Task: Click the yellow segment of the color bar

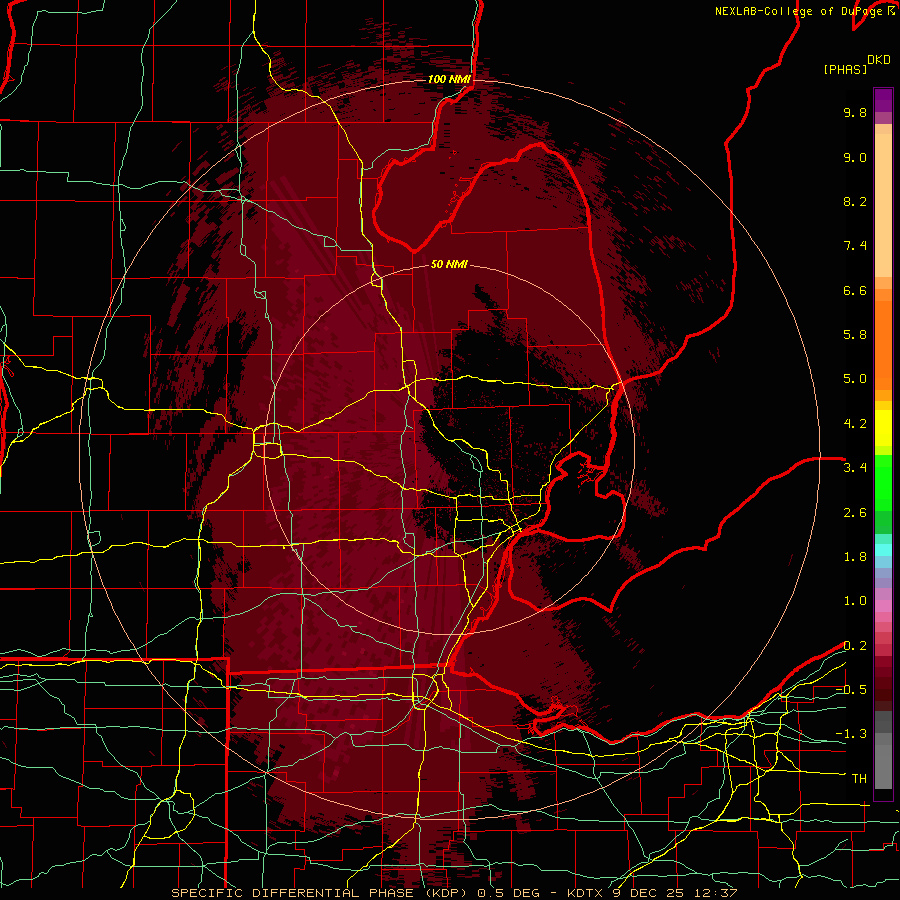Action: click(x=883, y=428)
